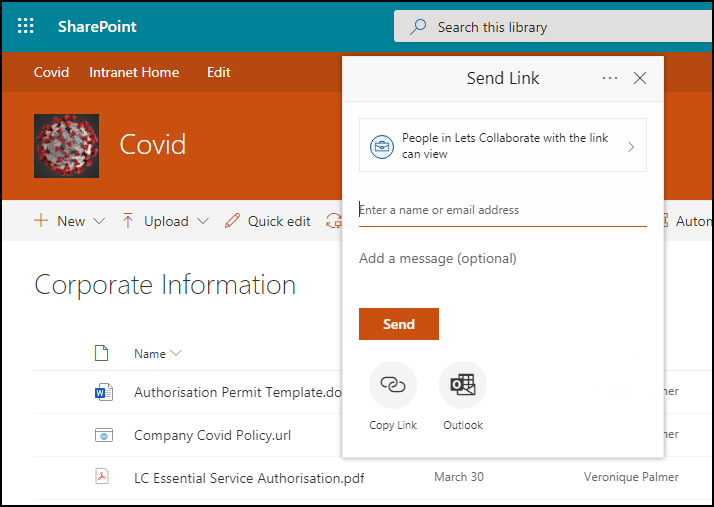
Task: Click the Outlook share icon
Action: tap(463, 386)
